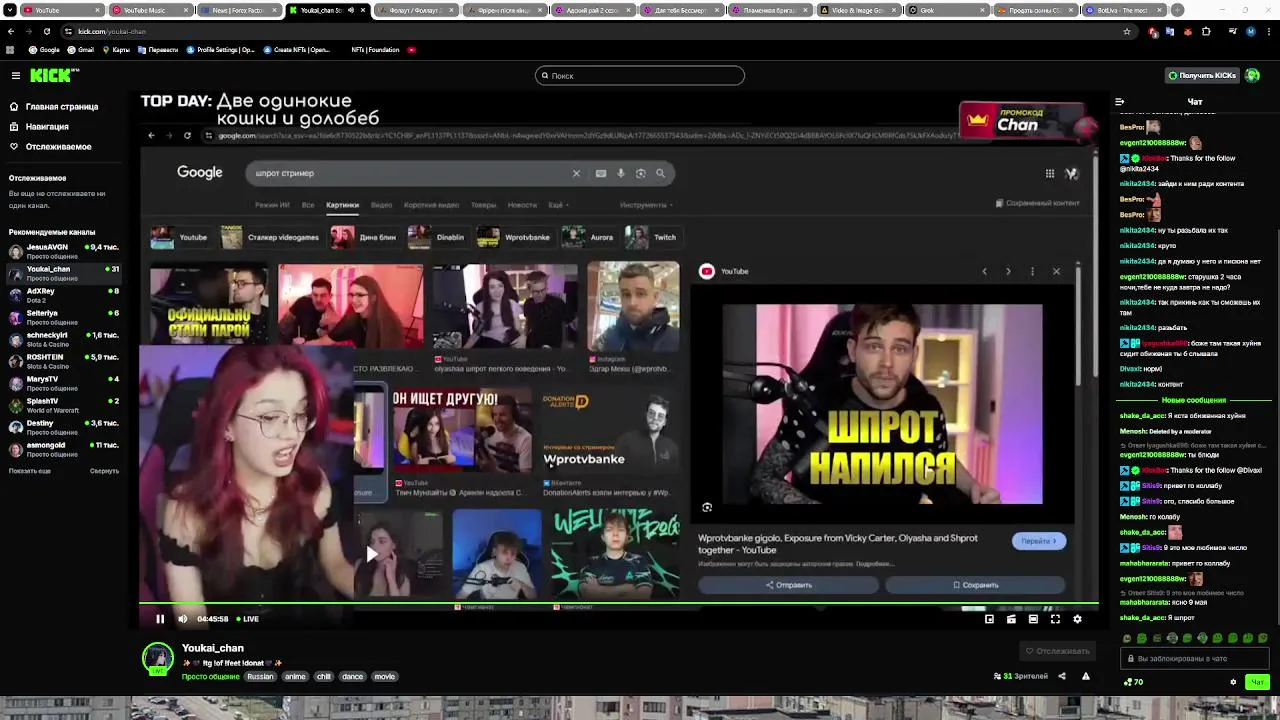Click the Russian language tag
Screen dimensions: 1280x720
(260, 677)
